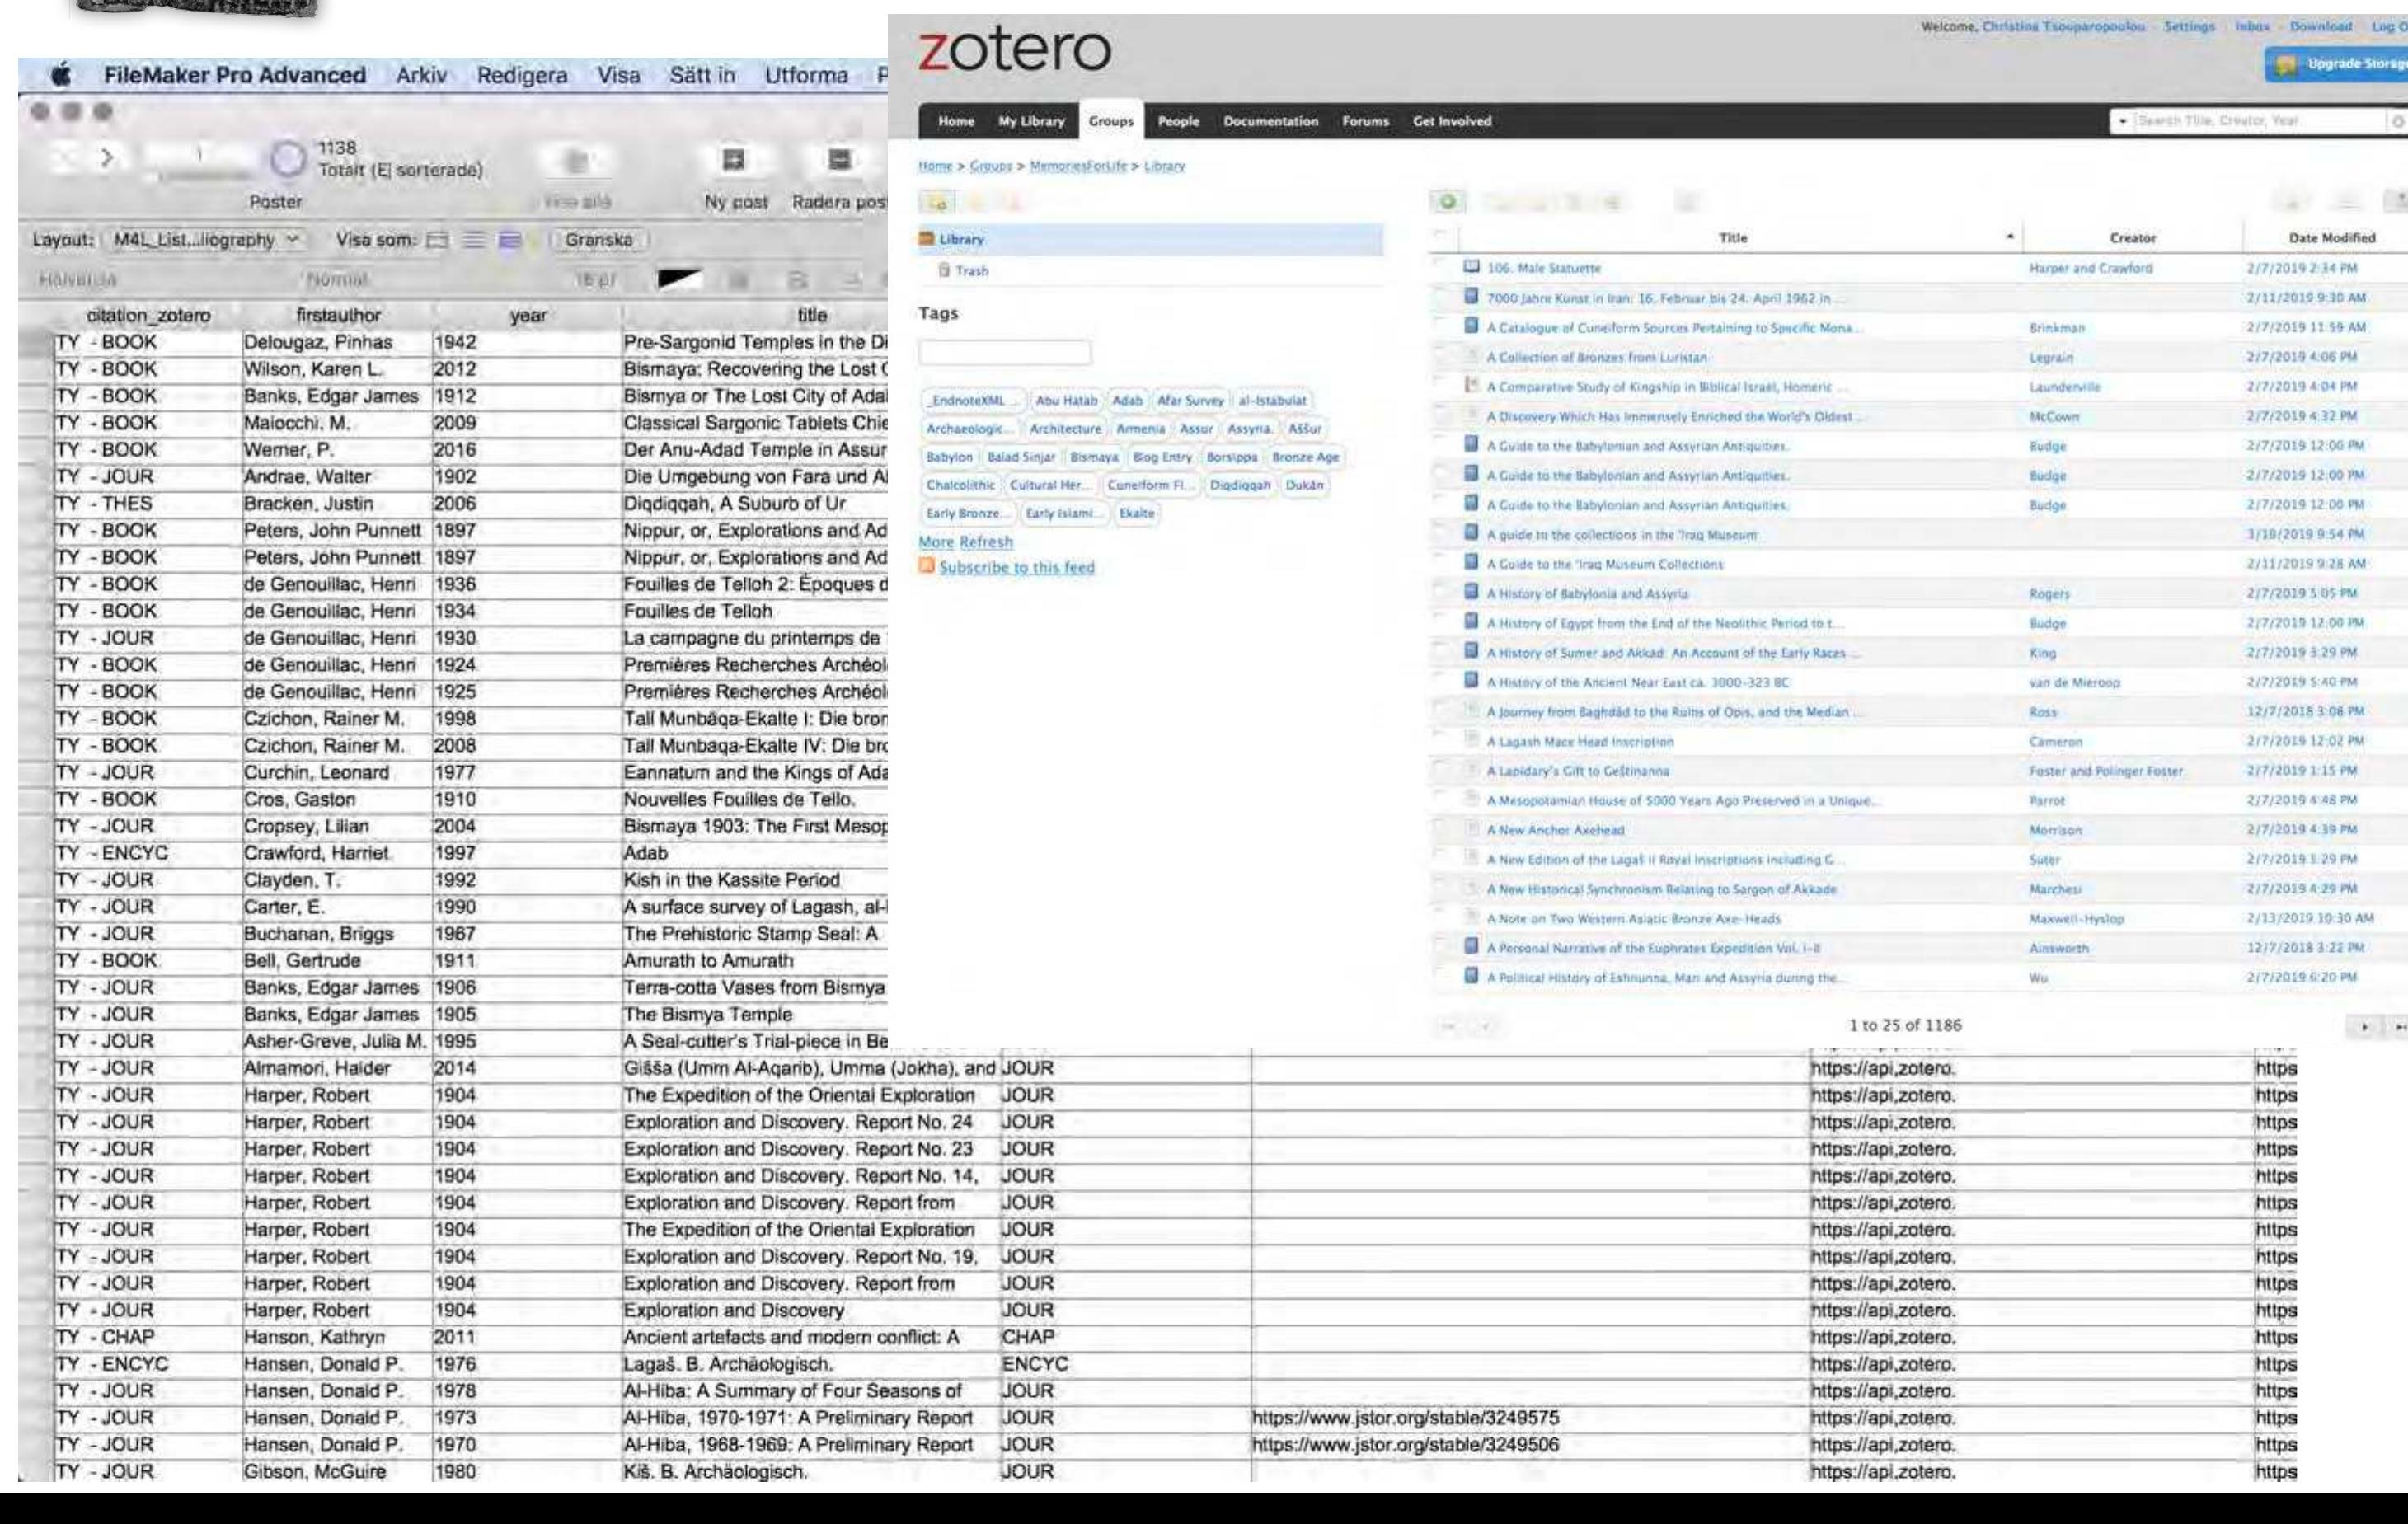Click the Bismaya tag

coord(1093,457)
